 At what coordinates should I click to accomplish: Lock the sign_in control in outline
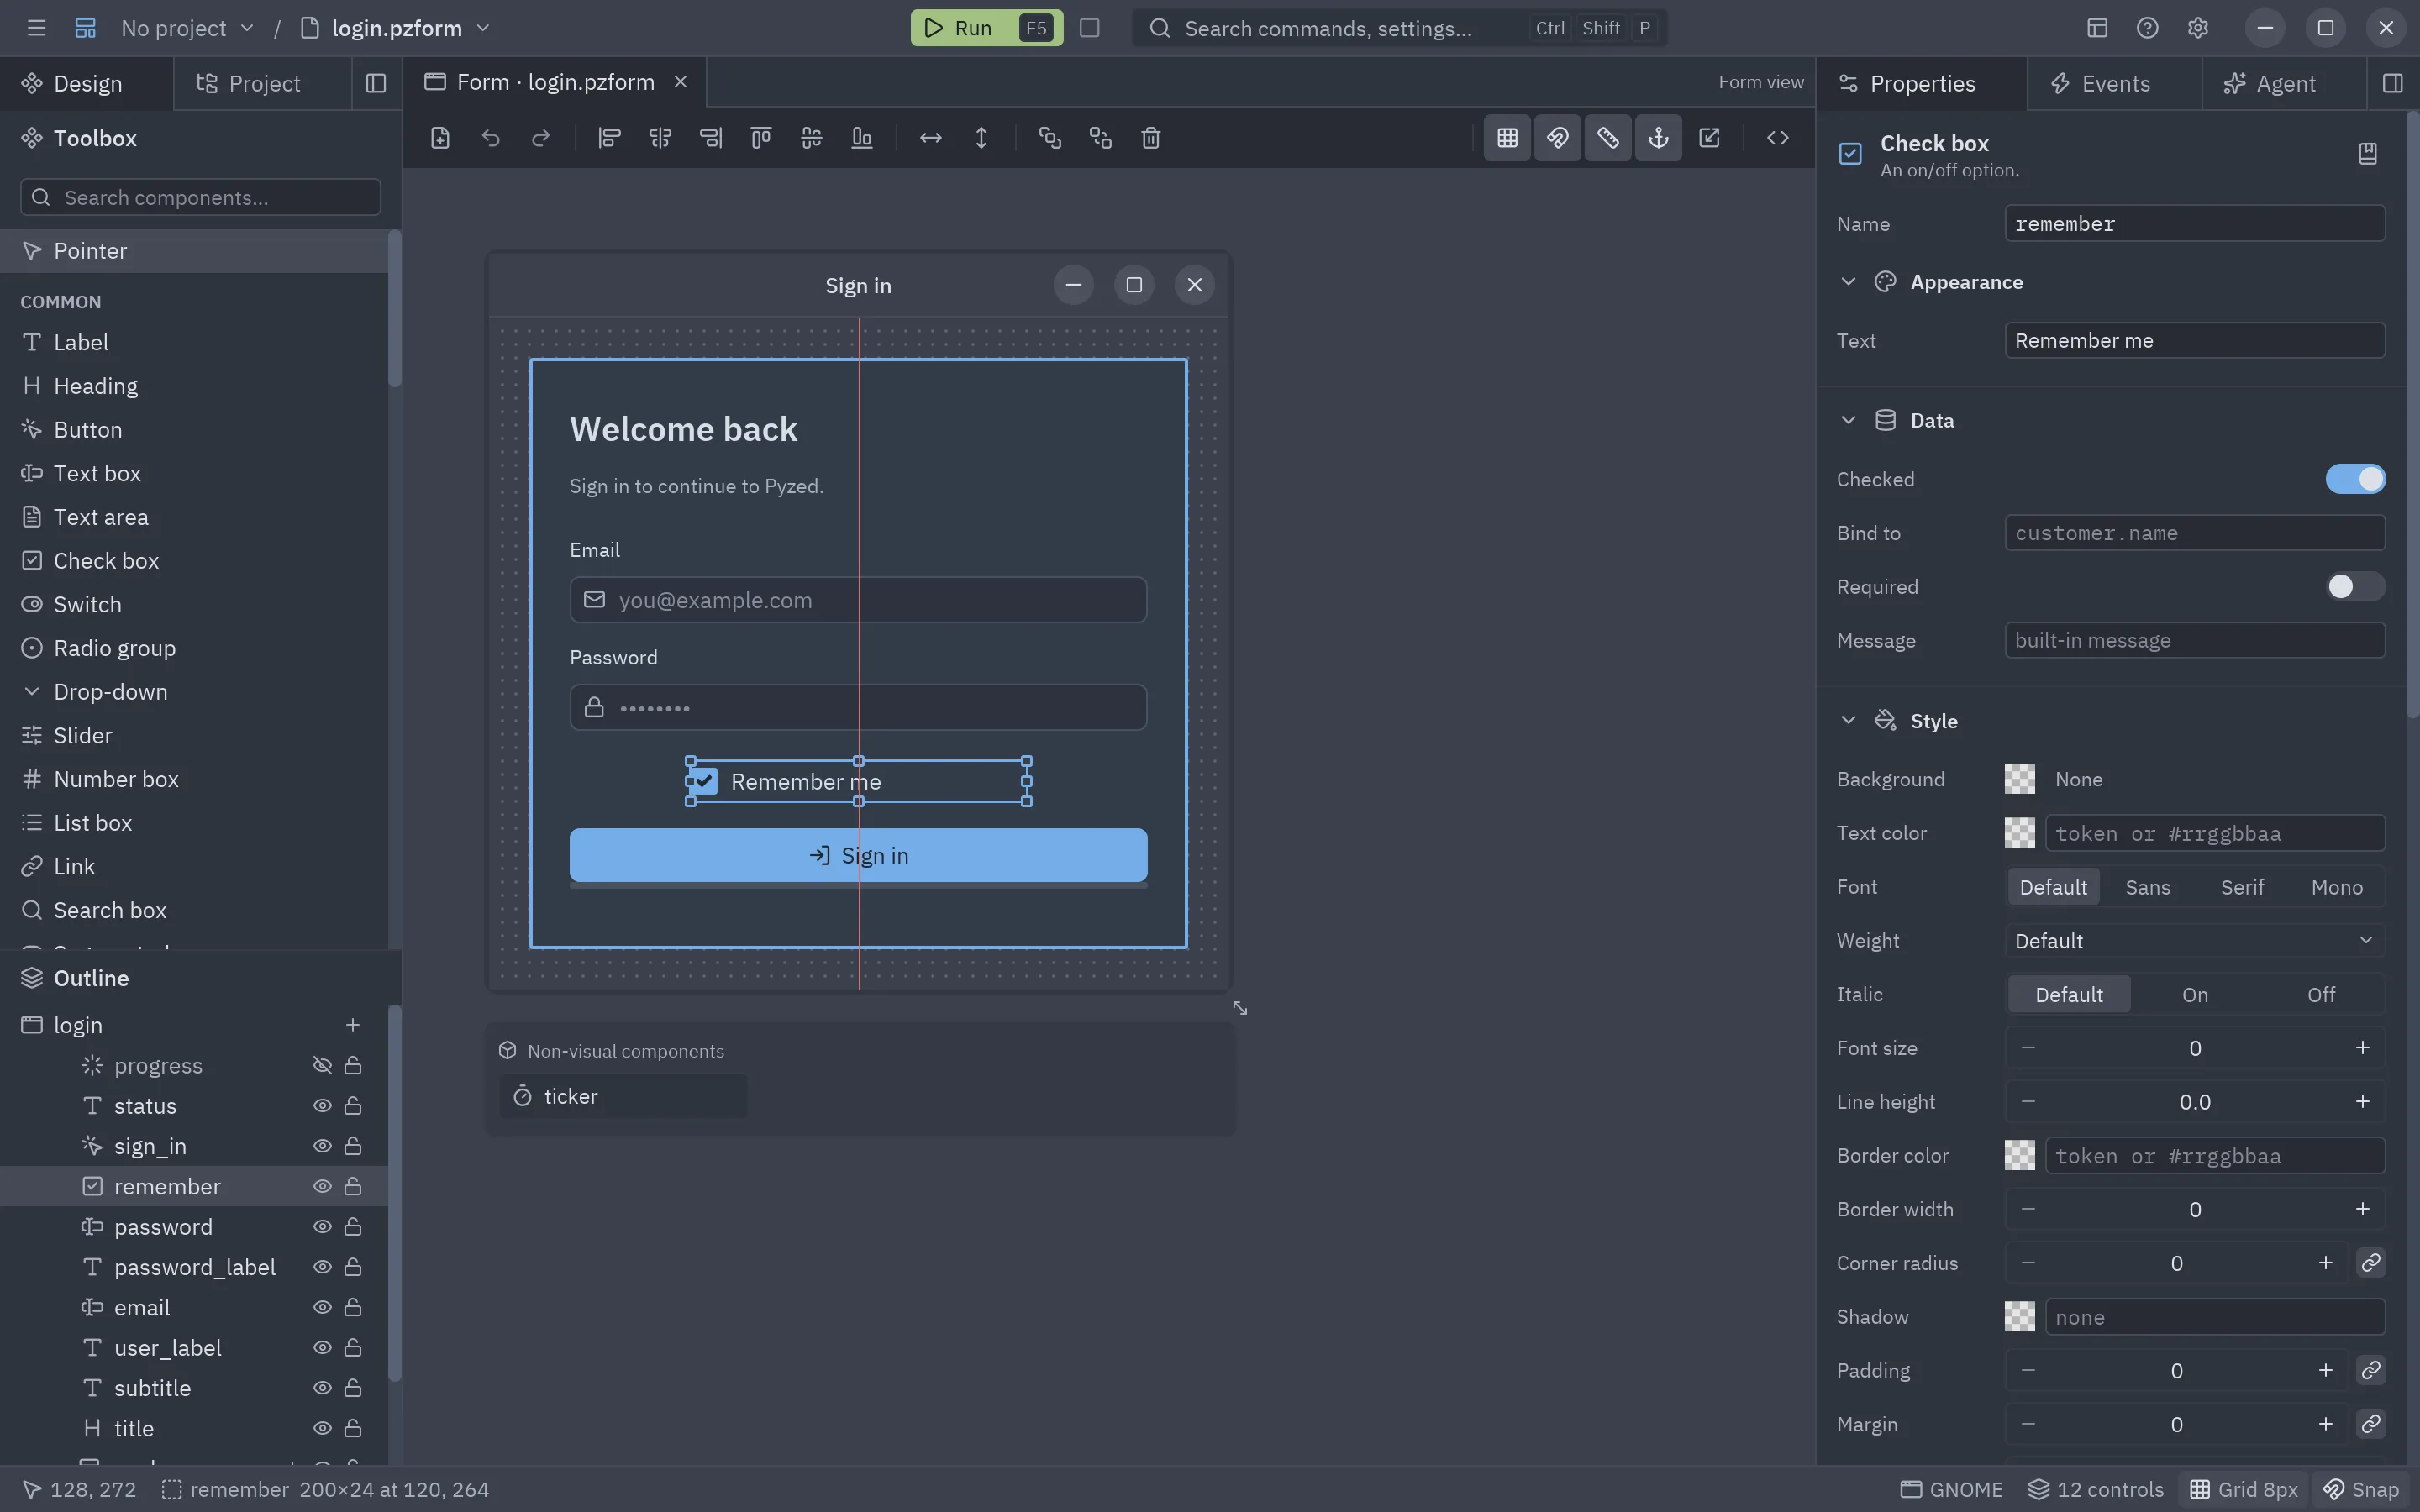coord(353,1146)
